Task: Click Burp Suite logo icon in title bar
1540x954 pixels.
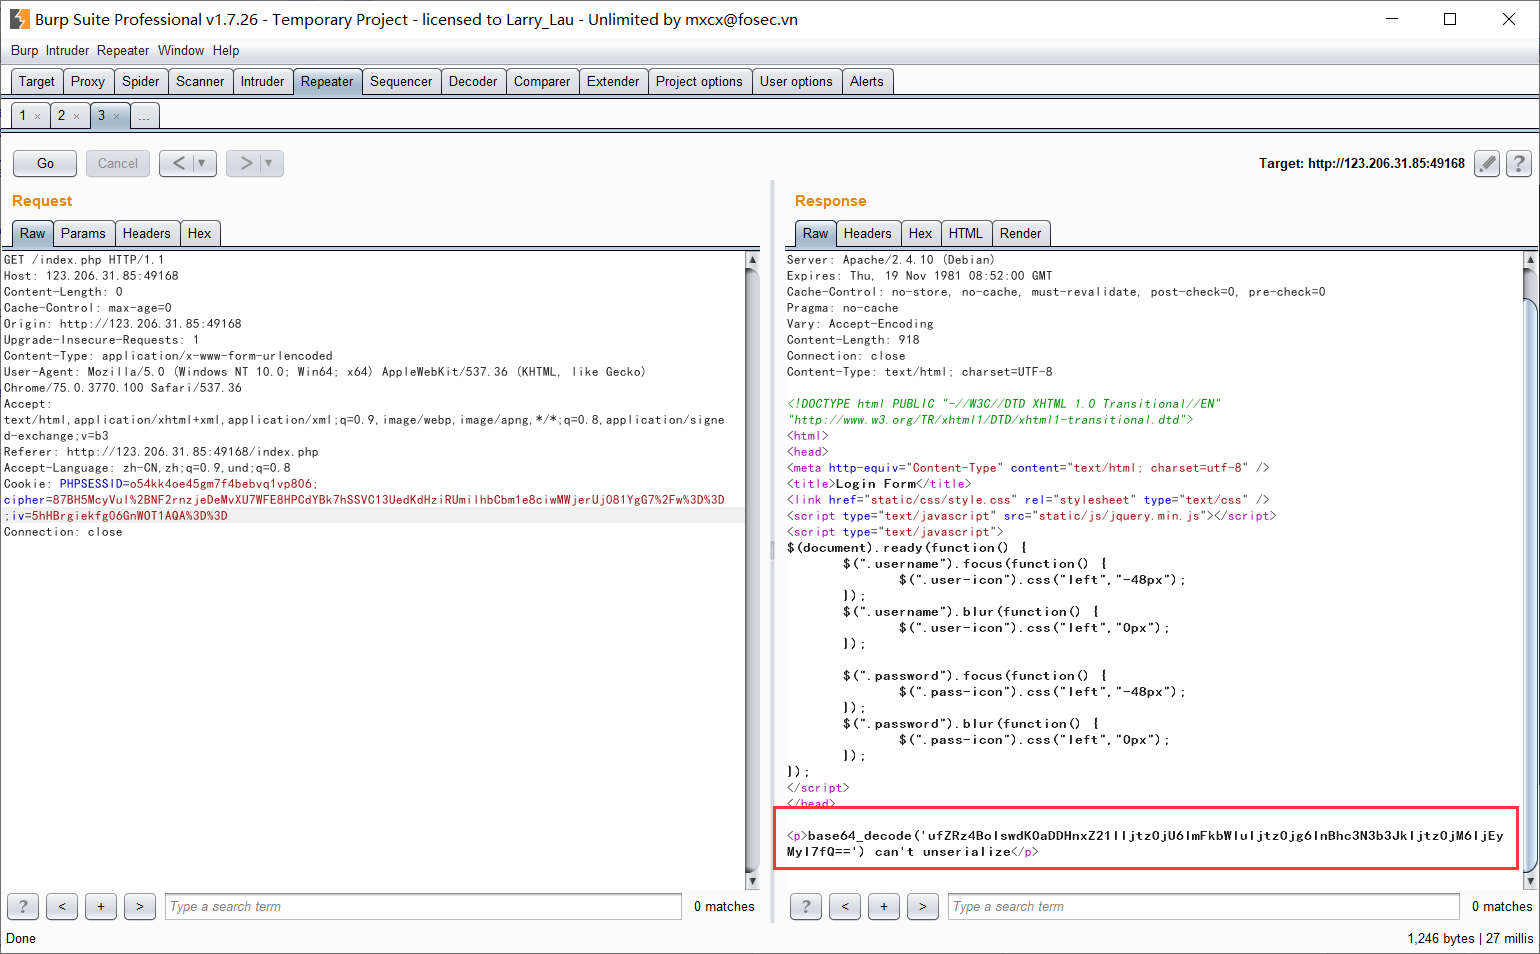Action: coord(19,19)
